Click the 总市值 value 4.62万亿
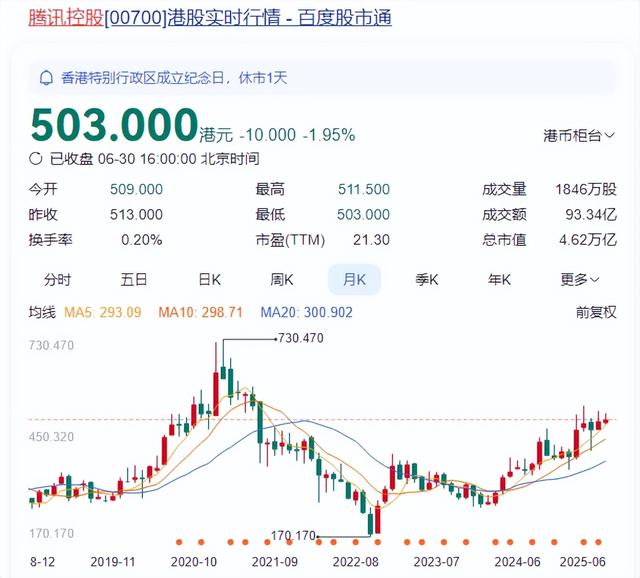Image resolution: width=640 pixels, height=578 pixels. [x=588, y=240]
